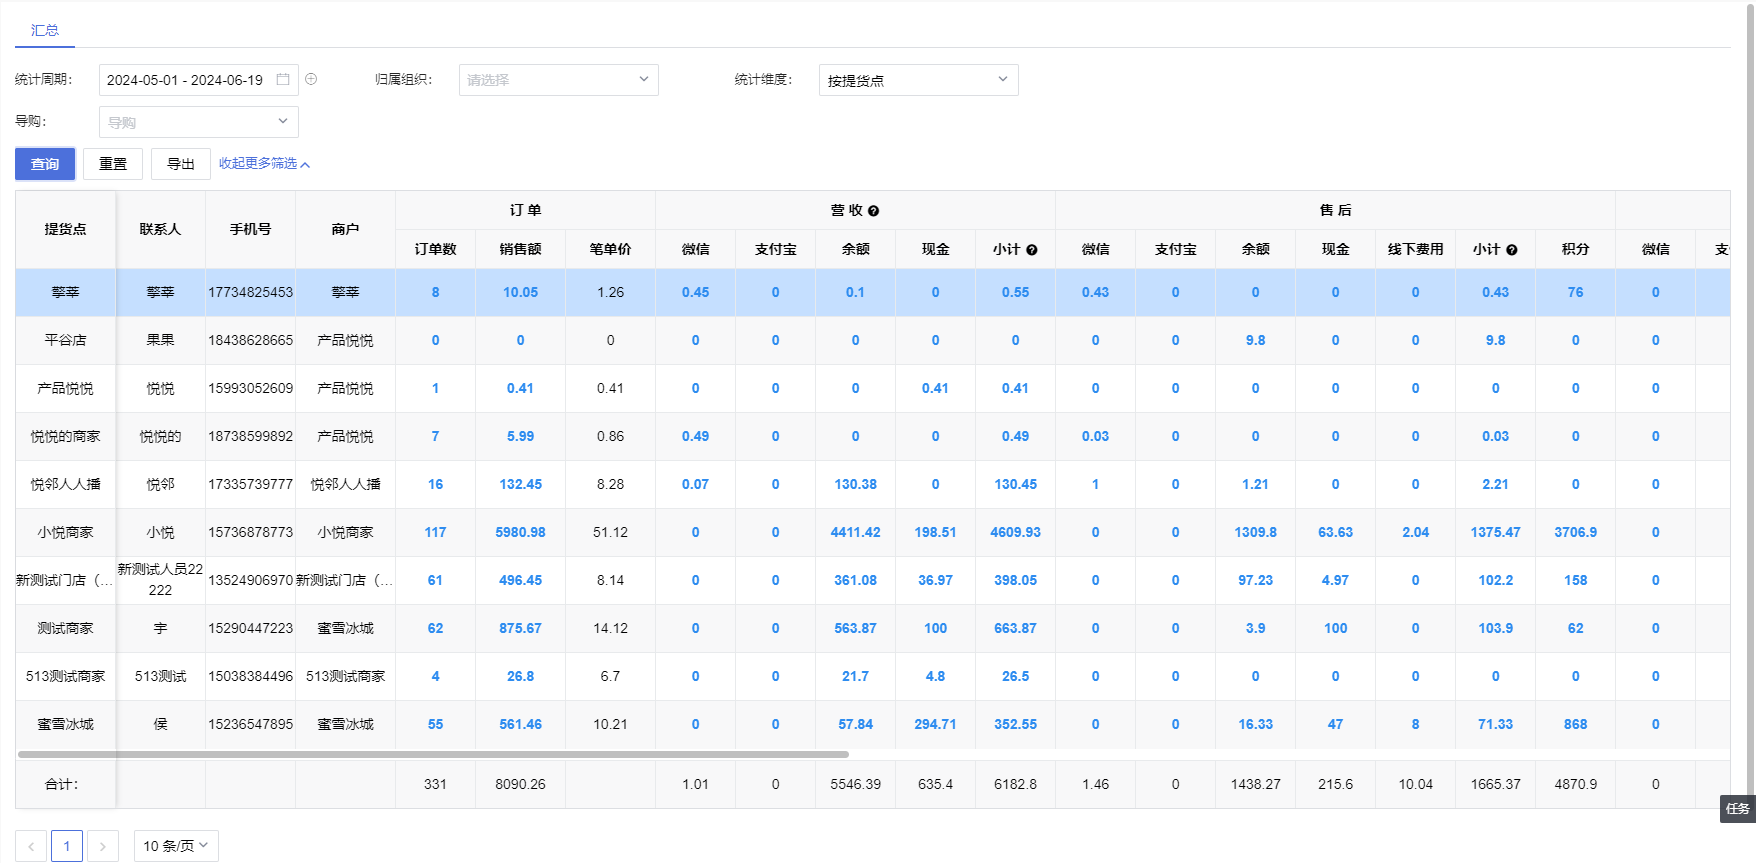Change page size via 10 条/页 dropdown

coord(176,846)
